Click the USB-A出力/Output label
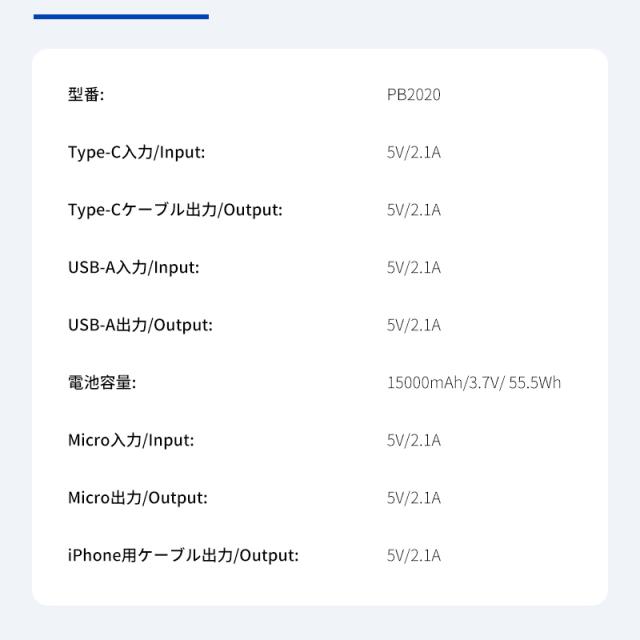640x640 pixels. (x=140, y=325)
